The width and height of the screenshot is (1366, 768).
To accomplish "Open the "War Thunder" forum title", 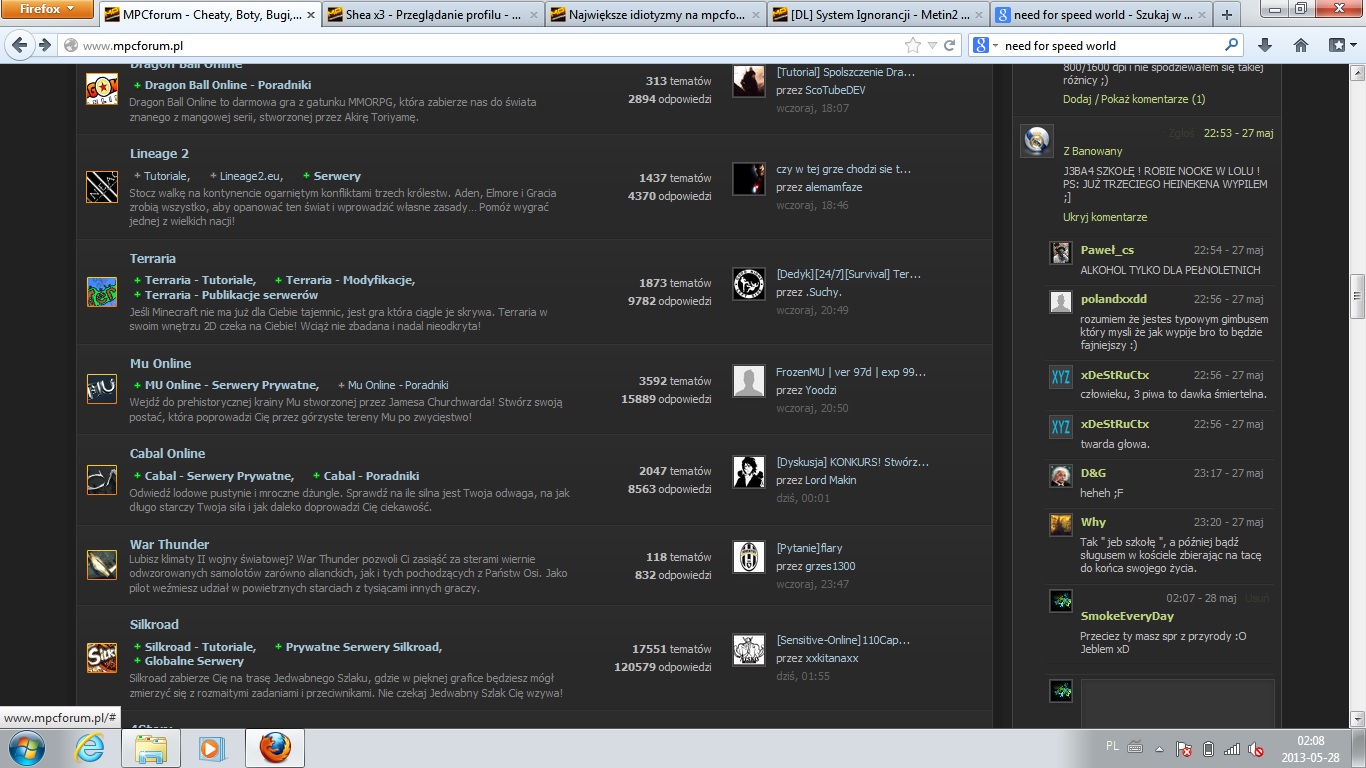I will pos(169,545).
